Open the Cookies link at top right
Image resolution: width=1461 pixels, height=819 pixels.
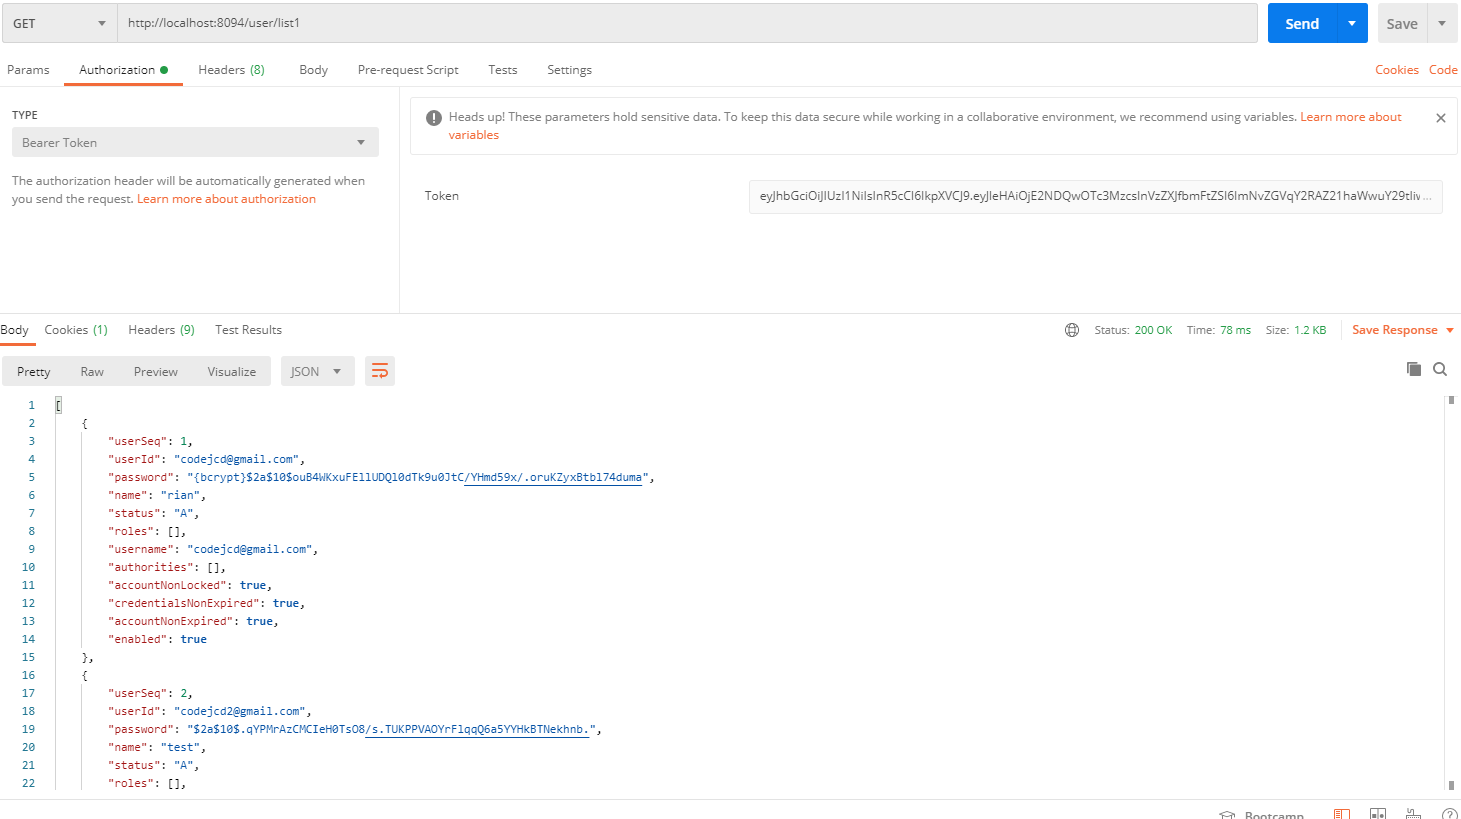[x=1396, y=70]
